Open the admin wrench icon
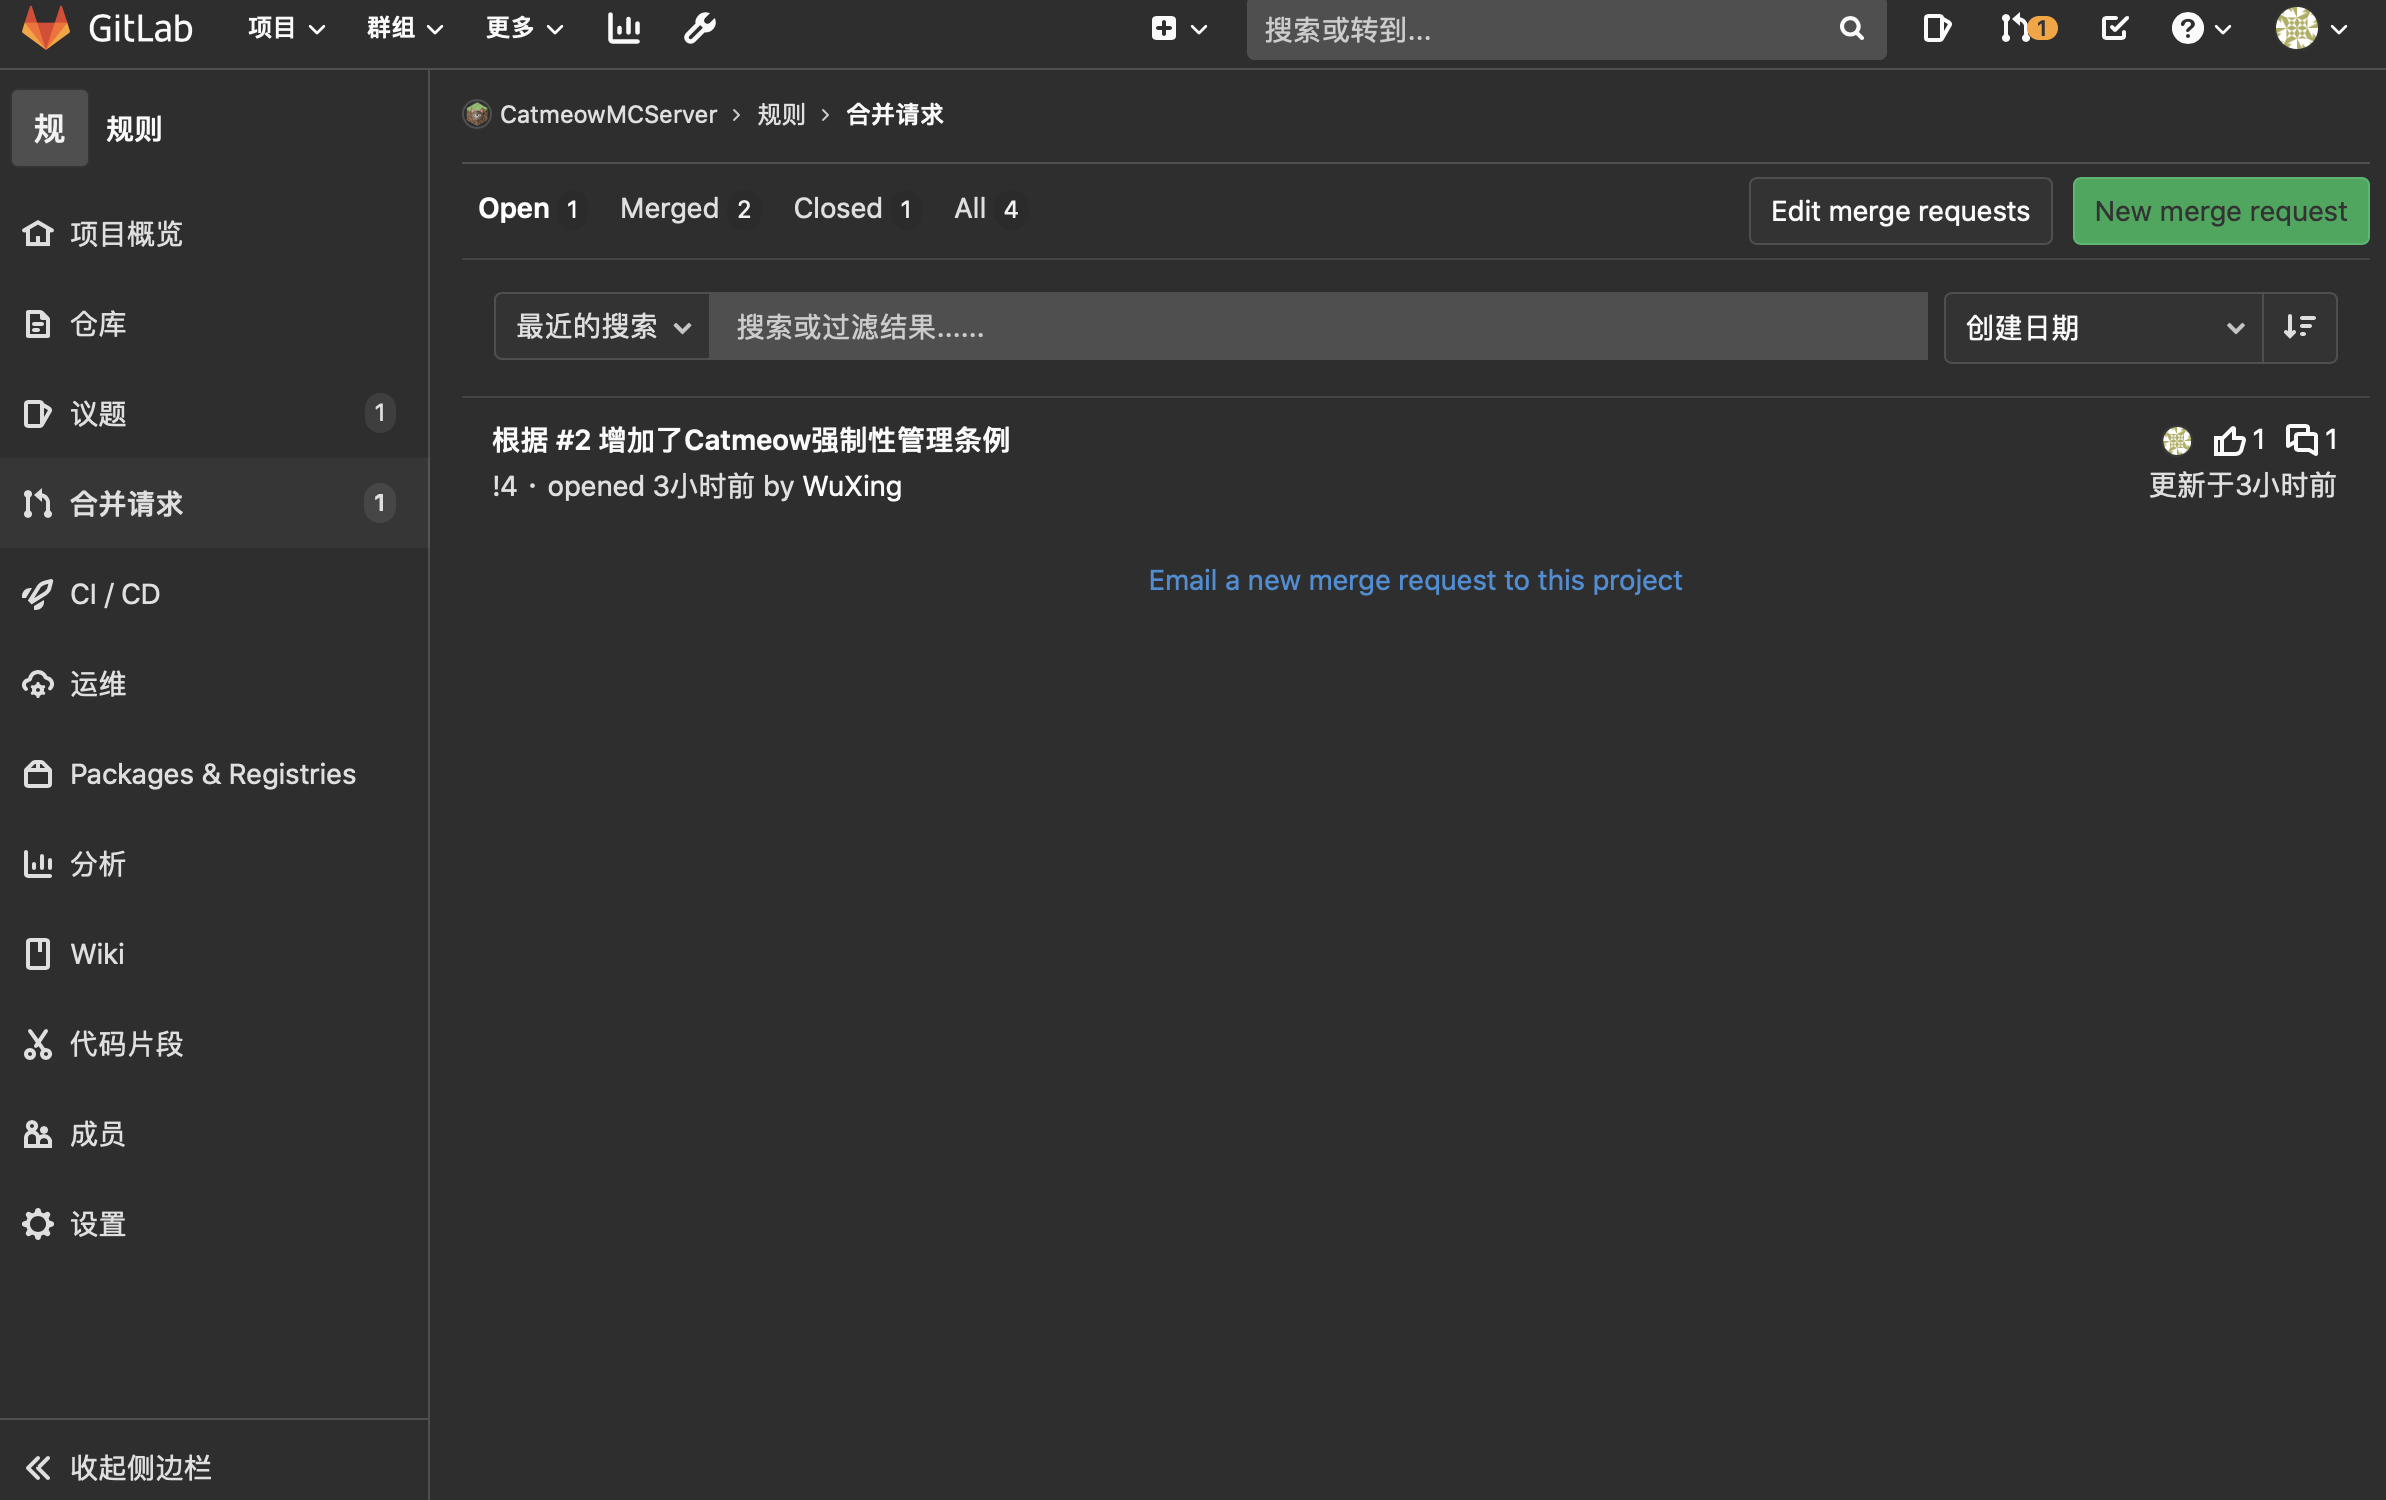Screen dimensions: 2386x1500 tap(699, 28)
